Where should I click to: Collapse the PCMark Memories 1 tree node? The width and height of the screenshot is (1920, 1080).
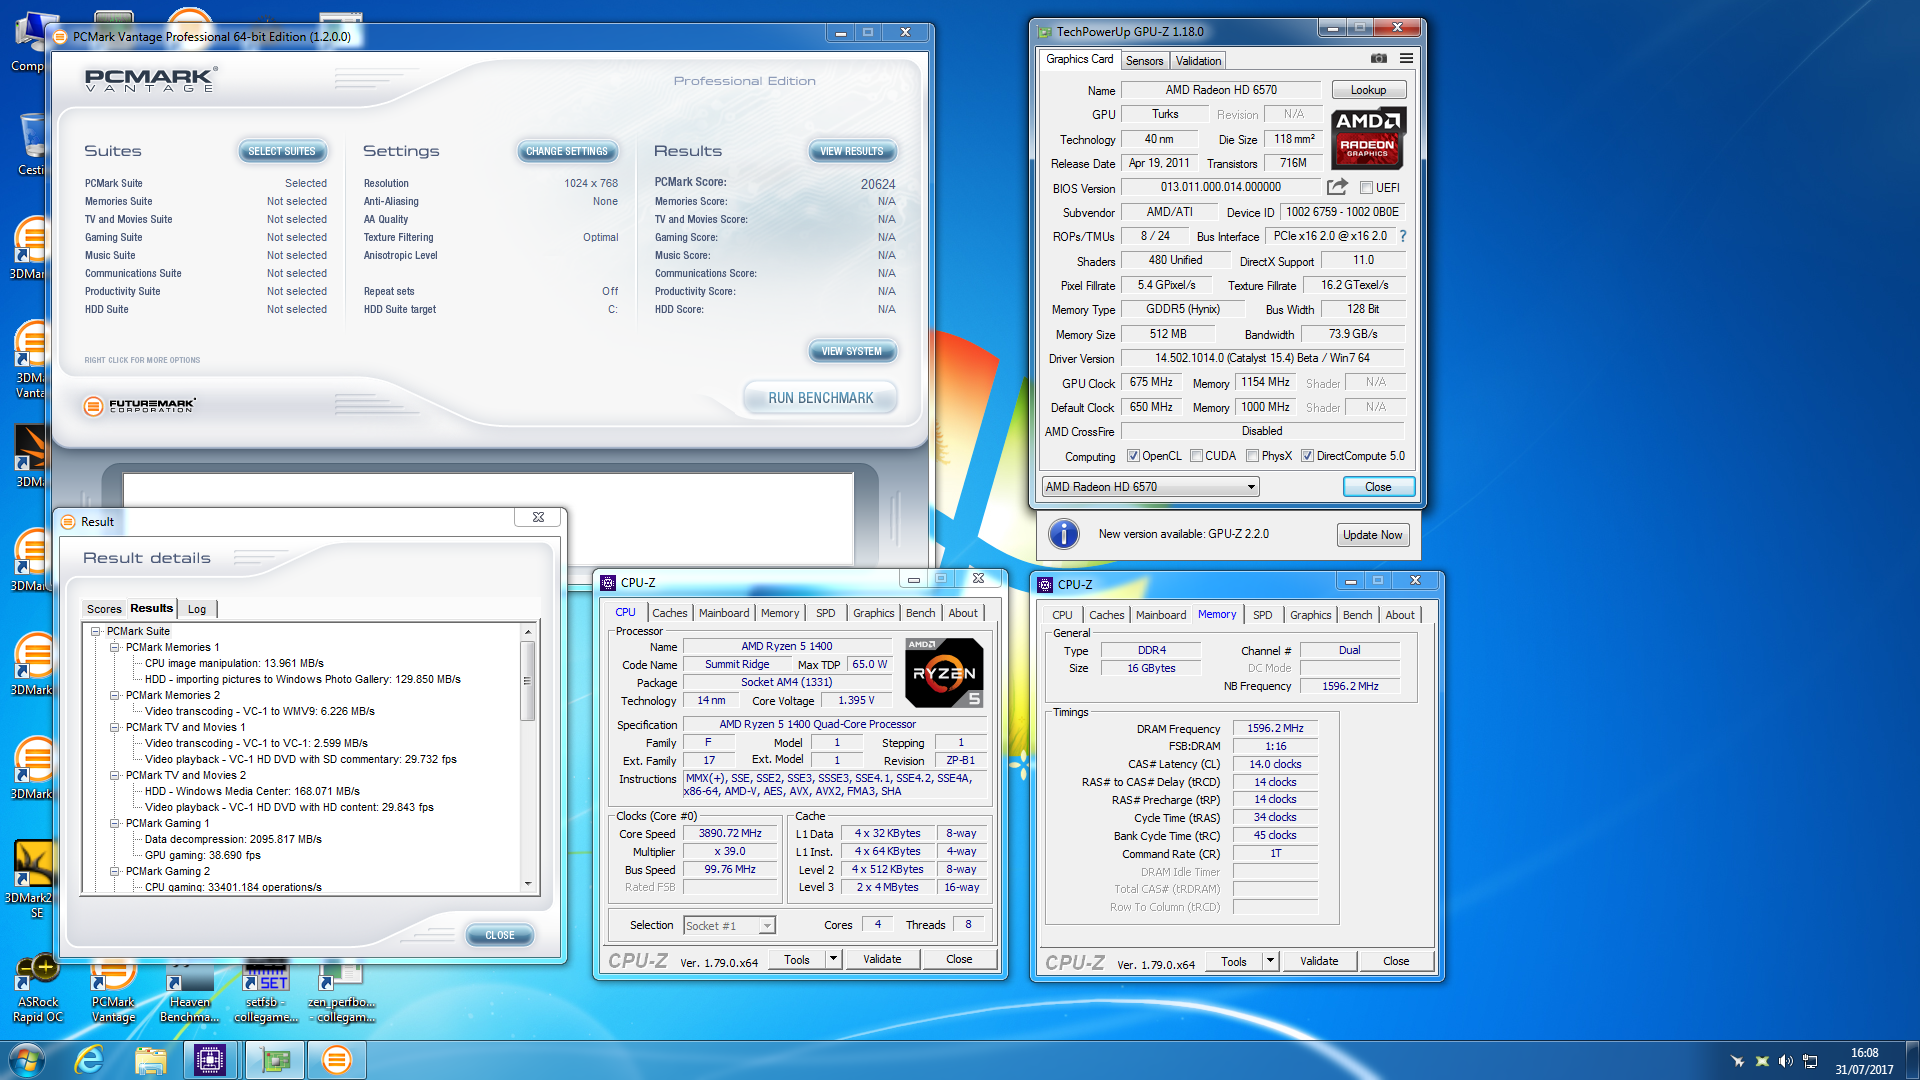tap(115, 647)
